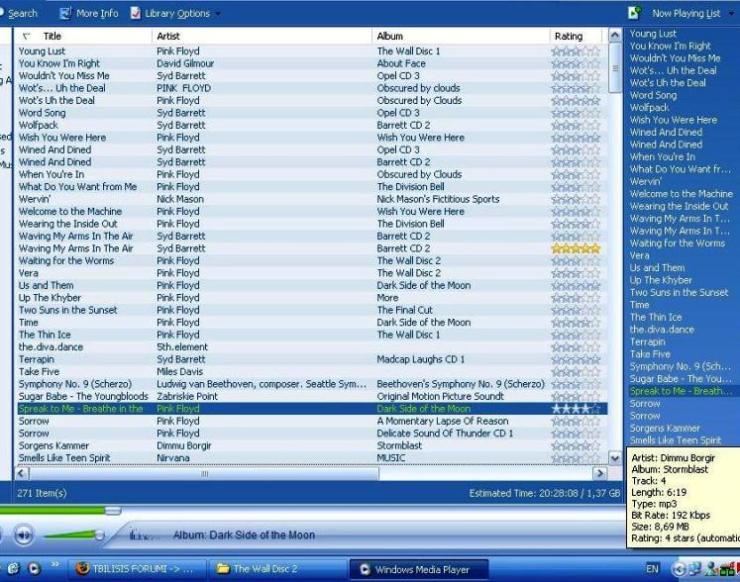740x582 pixels.
Task: Click Take Five in Now Playing list
Action: (x=650, y=354)
